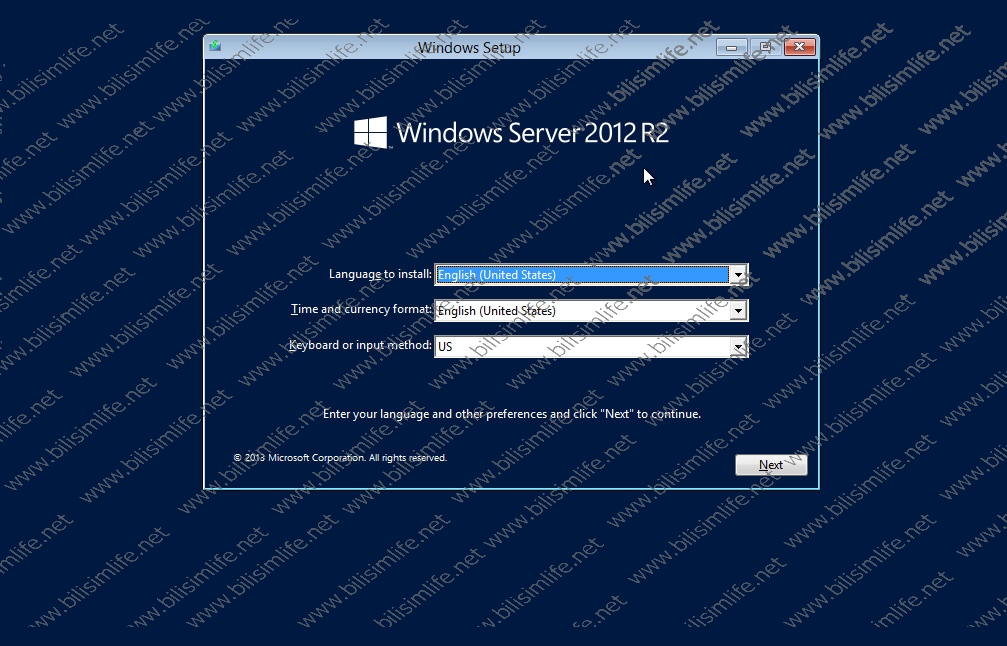Image resolution: width=1007 pixels, height=646 pixels.
Task: Click the 'Keyboard or input method:' label
Action: tap(360, 345)
